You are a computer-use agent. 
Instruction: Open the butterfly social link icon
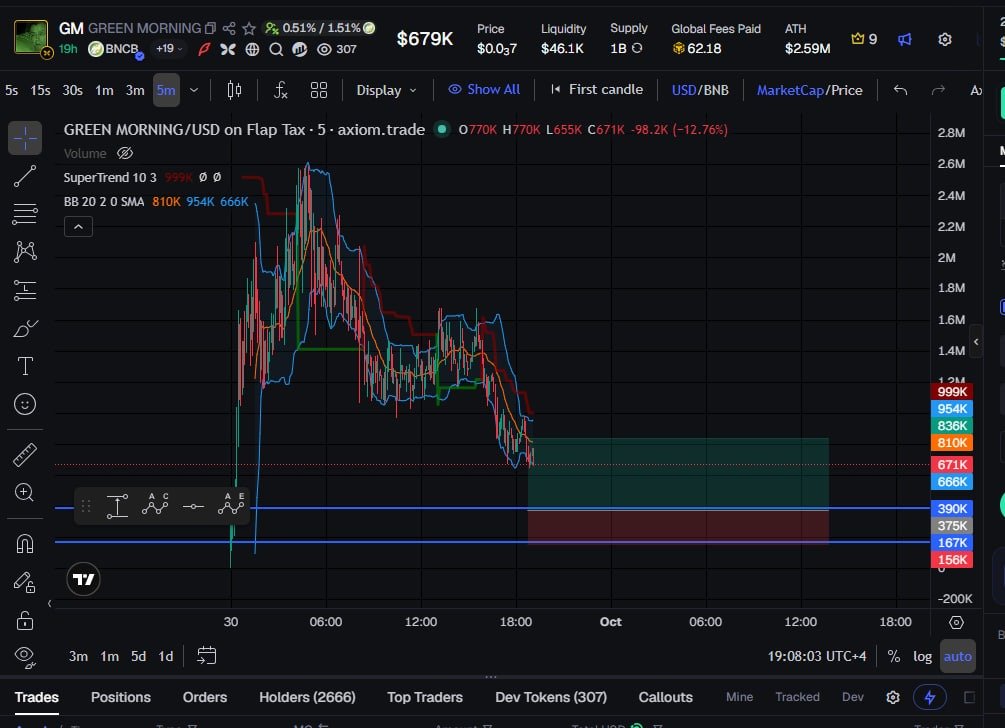(228, 49)
